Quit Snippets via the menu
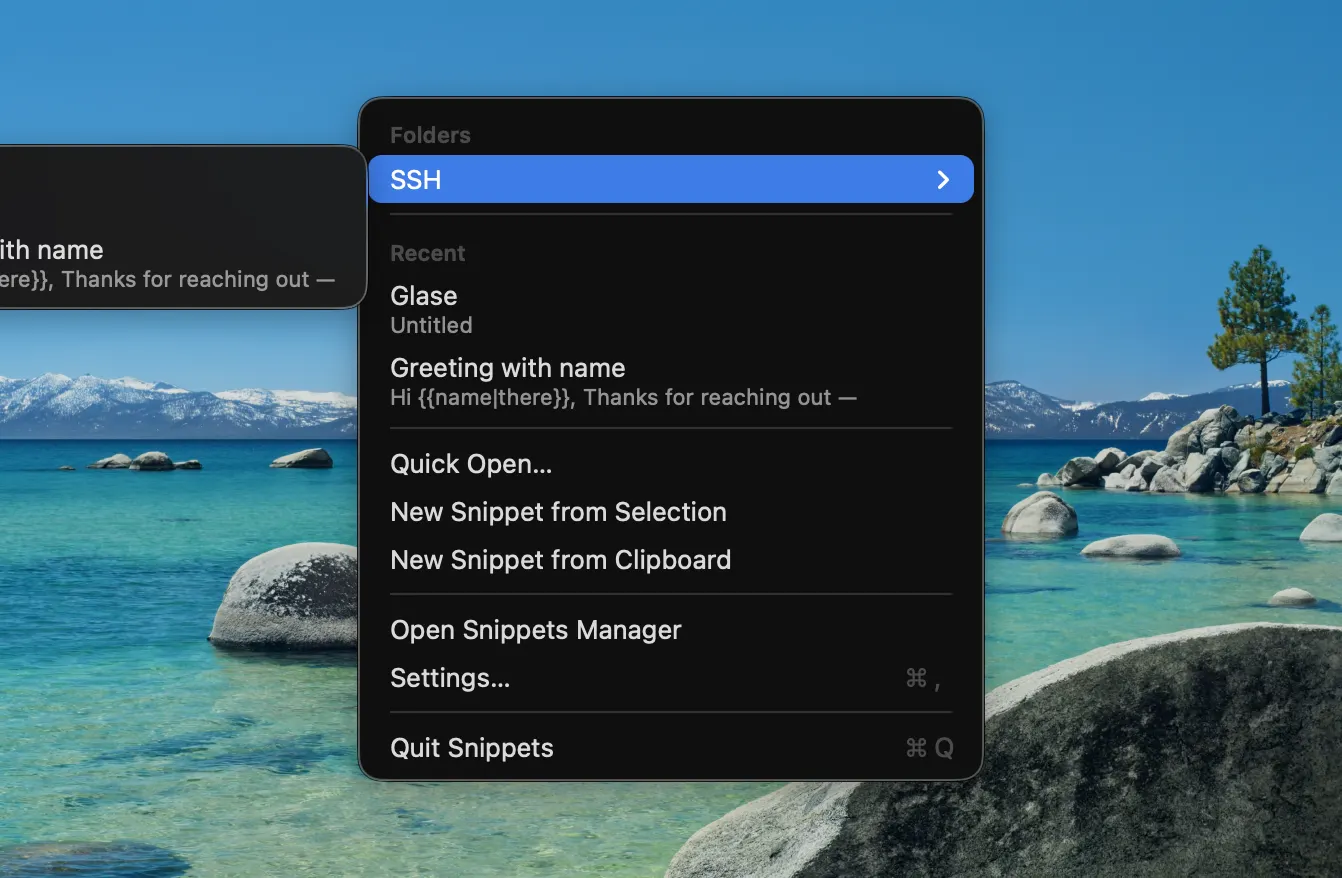Image resolution: width=1342 pixels, height=878 pixels. pyautogui.click(x=670, y=748)
